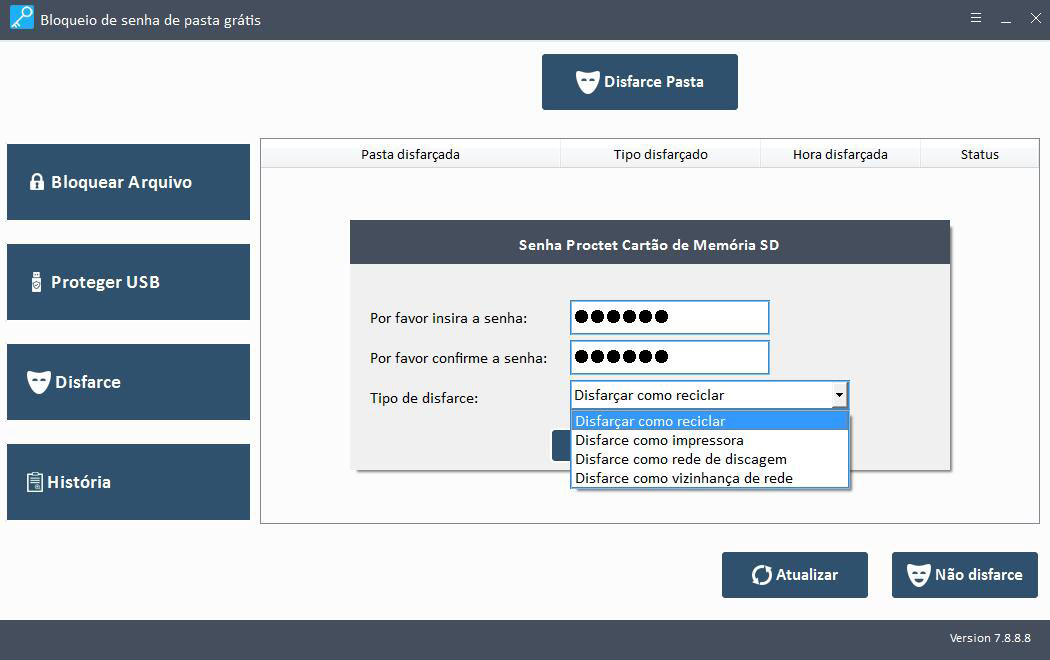Click the clipboard icon next to História

pyautogui.click(x=35, y=482)
